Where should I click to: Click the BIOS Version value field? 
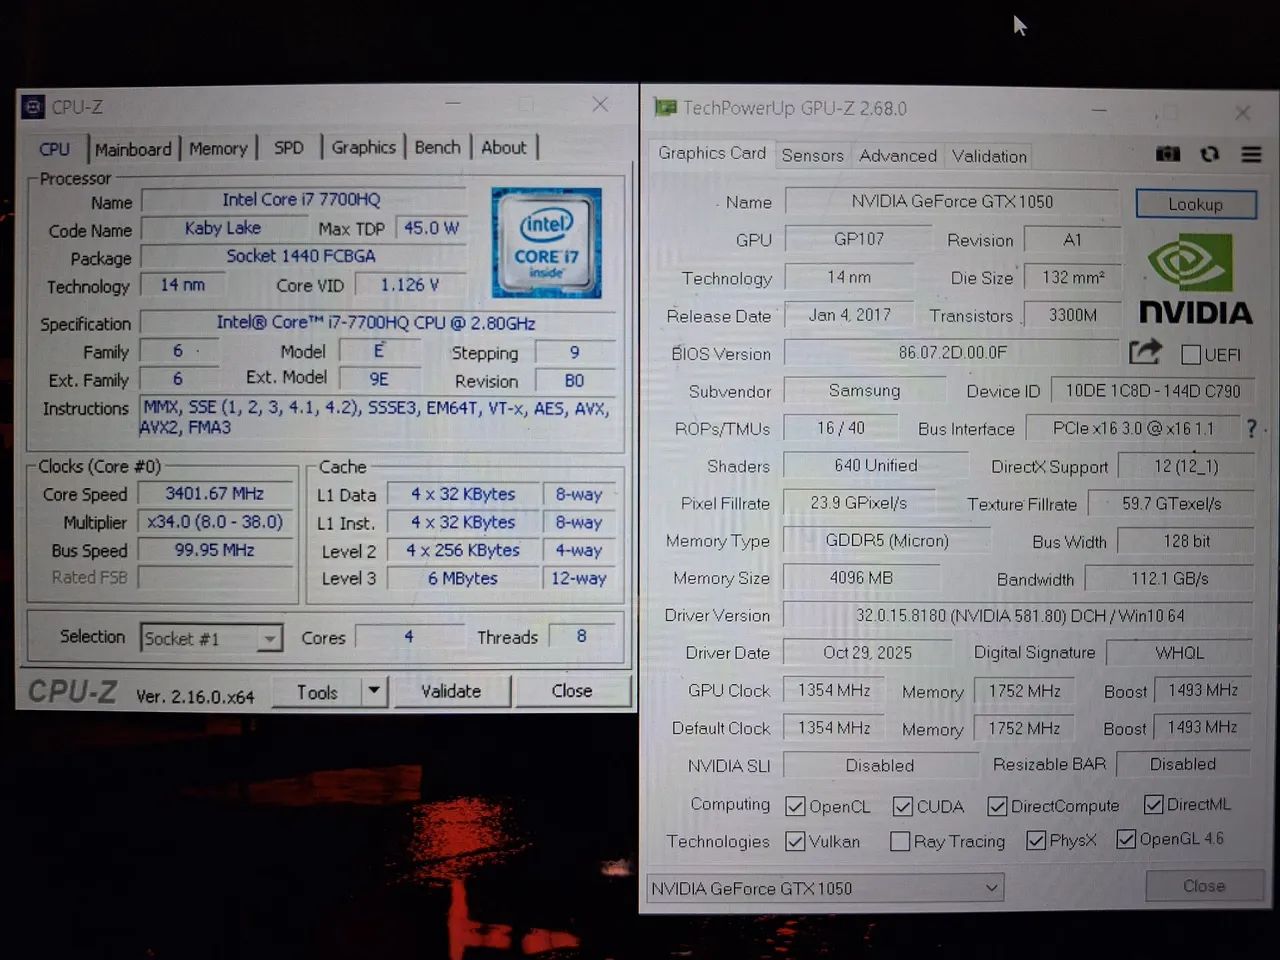tap(951, 353)
